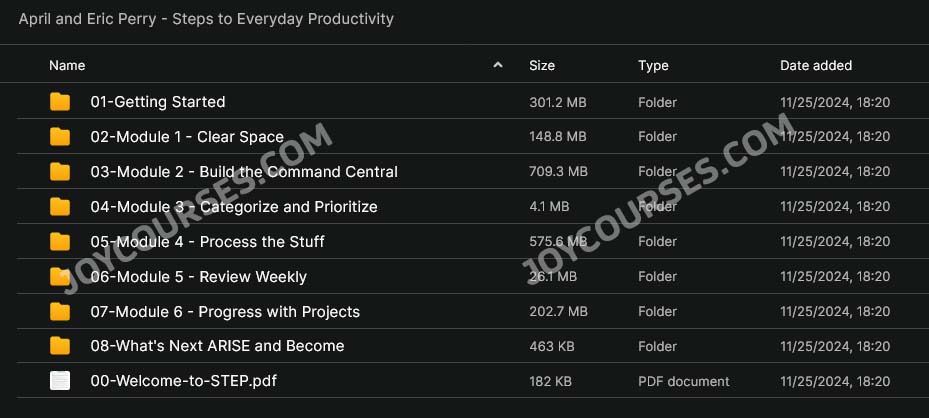The height and width of the screenshot is (418, 929).
Task: Sort the file list by Size column header
Action: pyautogui.click(x=542, y=65)
